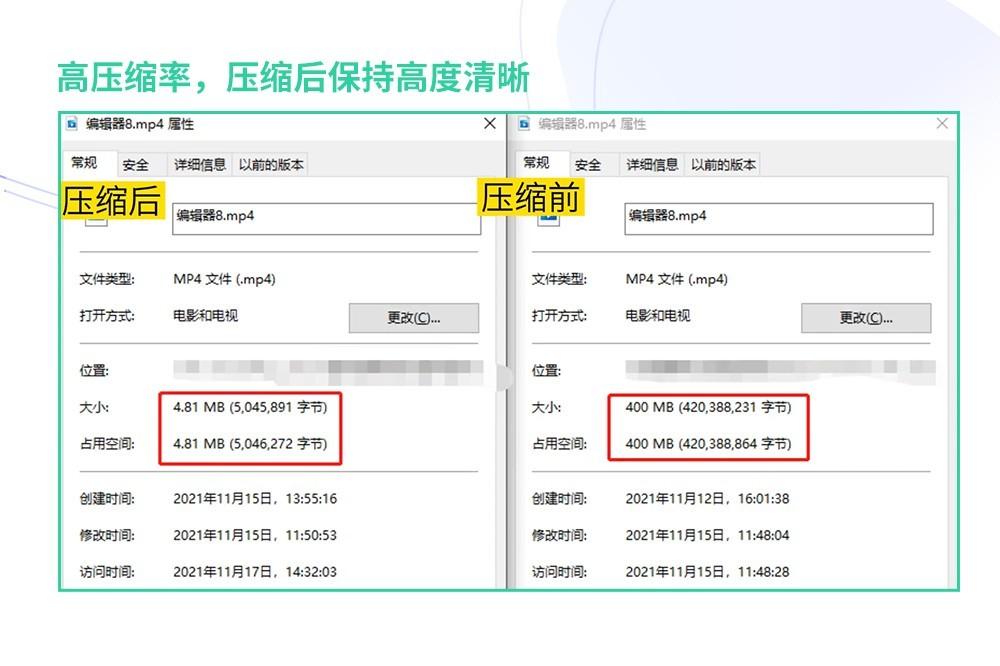Click the blurred 位置 path in right window
This screenshot has width=1000, height=666.
pyautogui.click(x=780, y=371)
